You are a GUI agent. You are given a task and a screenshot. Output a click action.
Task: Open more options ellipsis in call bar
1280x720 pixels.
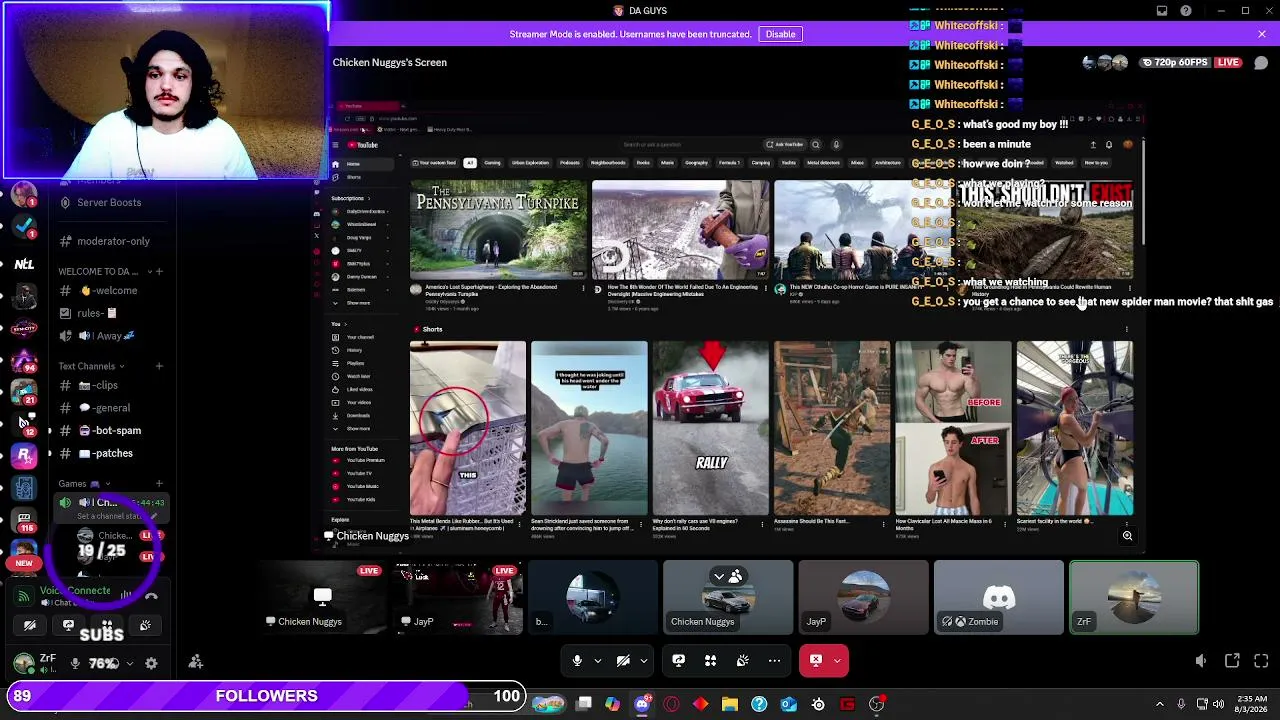coord(775,661)
